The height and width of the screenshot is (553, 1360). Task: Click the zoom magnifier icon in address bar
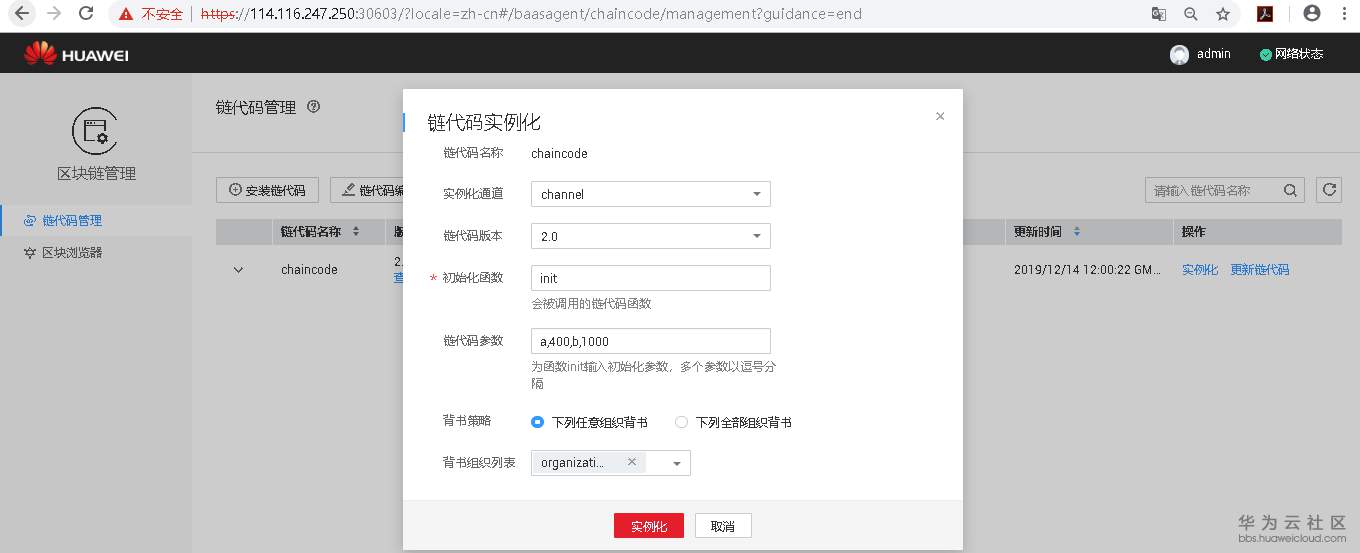coord(1190,14)
